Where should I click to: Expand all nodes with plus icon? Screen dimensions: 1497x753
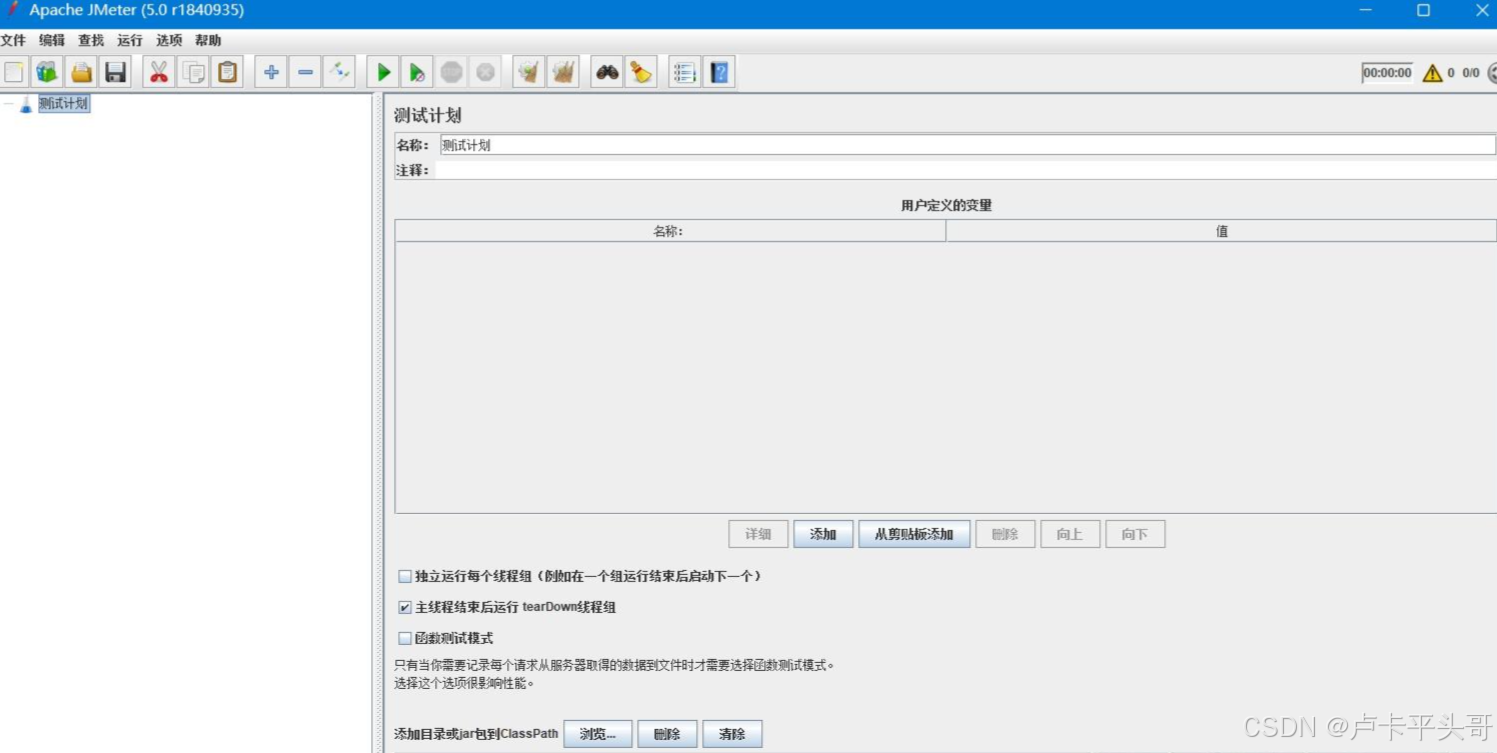click(271, 72)
